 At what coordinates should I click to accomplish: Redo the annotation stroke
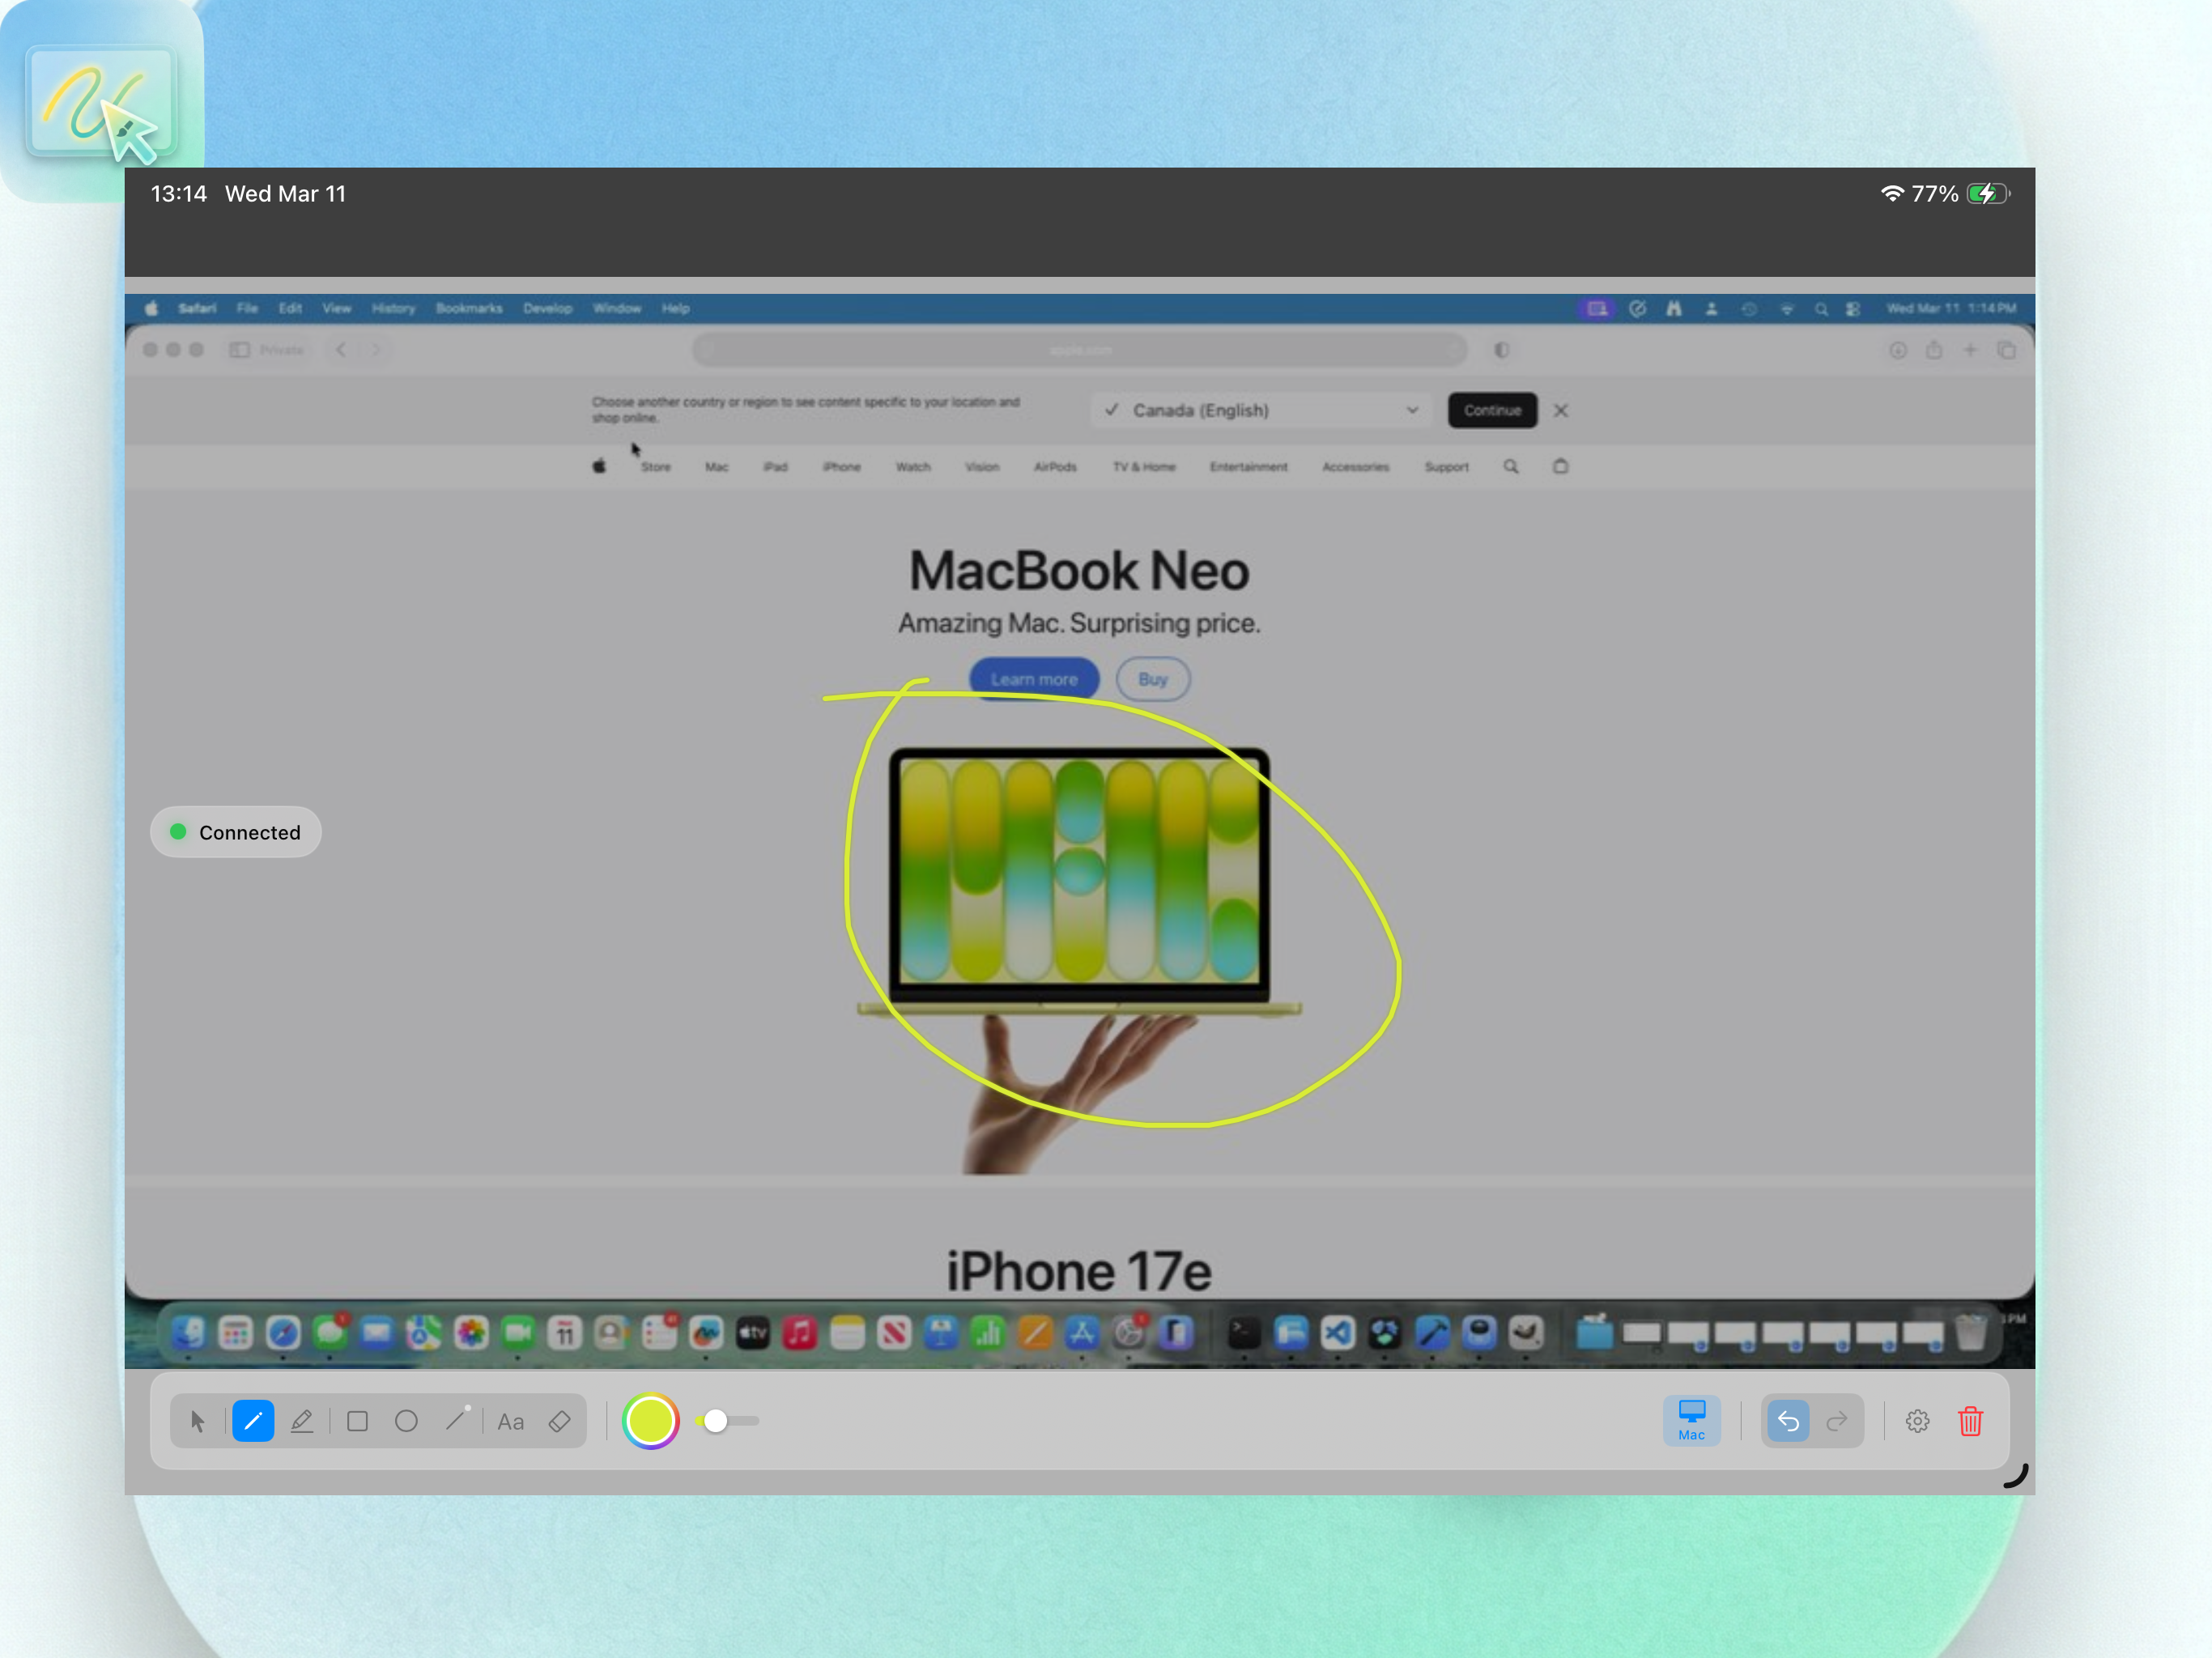(1837, 1421)
